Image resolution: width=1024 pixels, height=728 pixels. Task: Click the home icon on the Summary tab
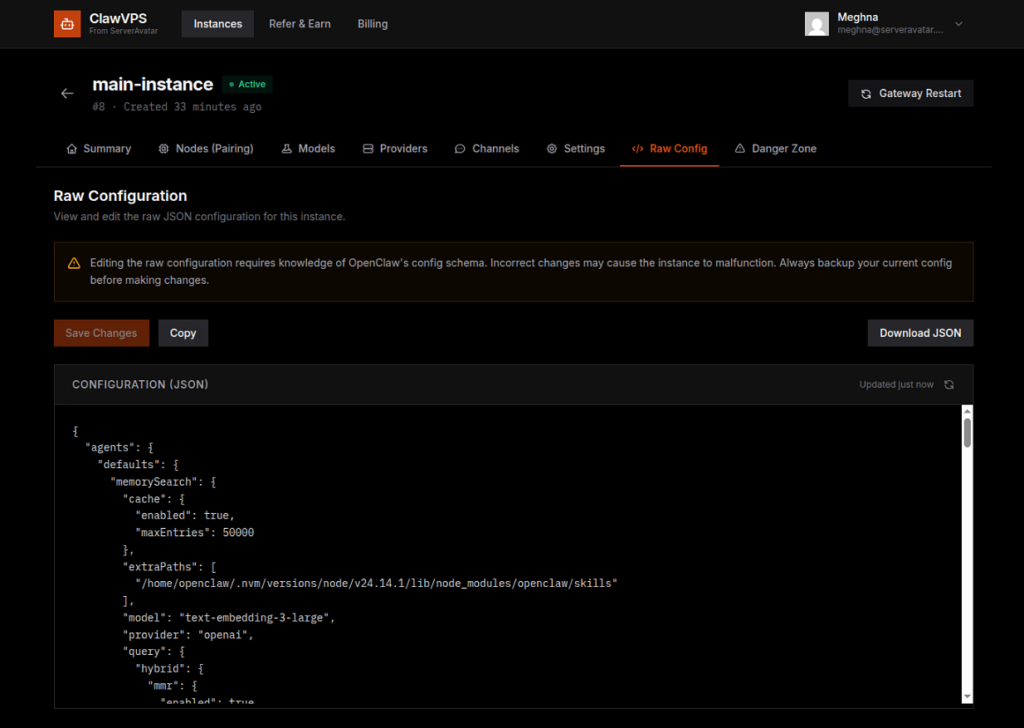[x=71, y=148]
